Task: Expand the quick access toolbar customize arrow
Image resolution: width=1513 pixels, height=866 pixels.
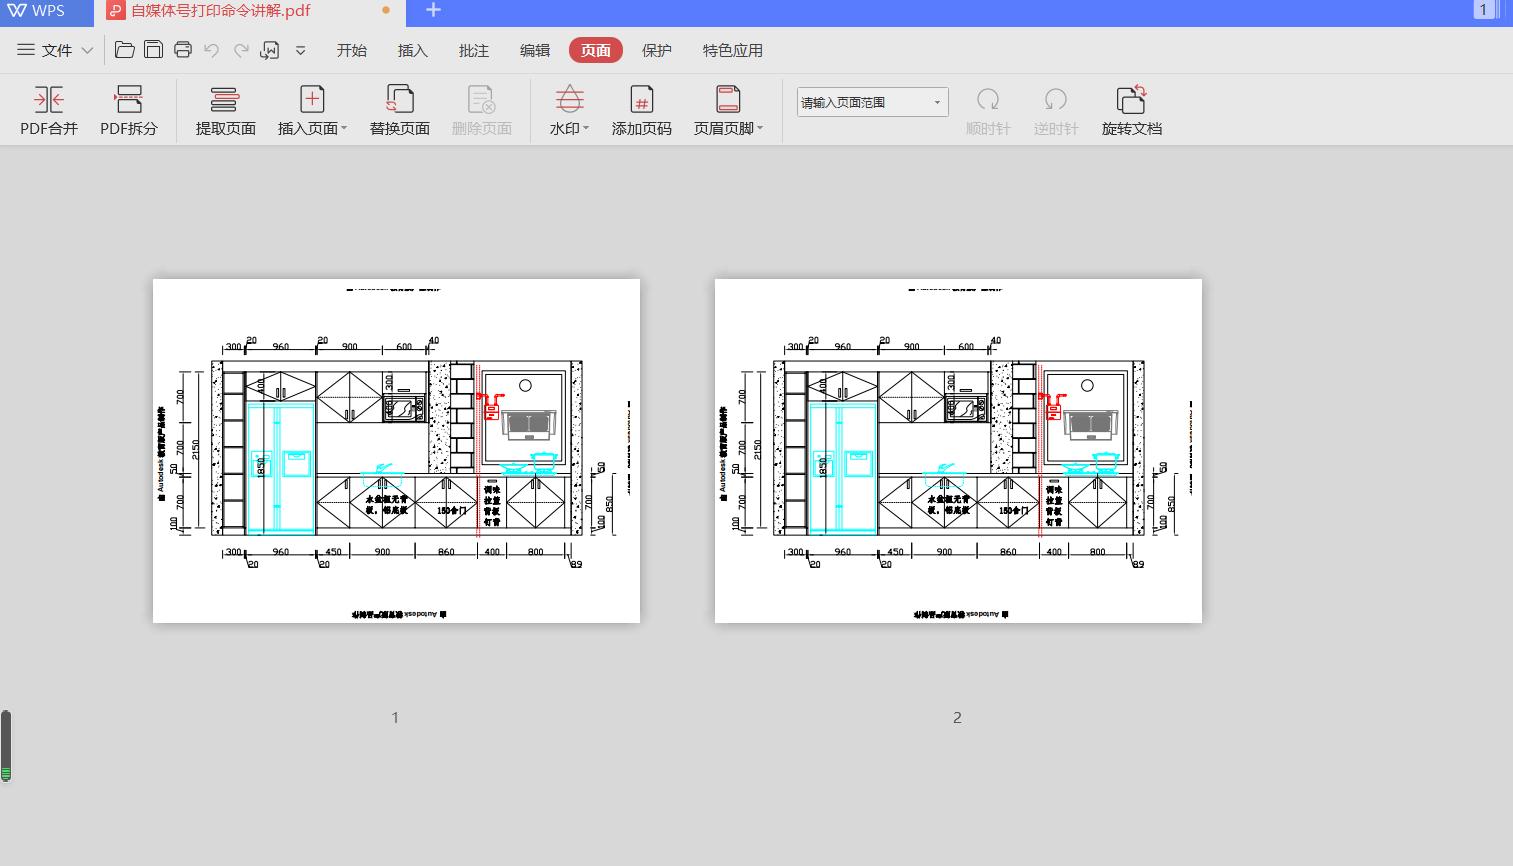Action: [300, 50]
